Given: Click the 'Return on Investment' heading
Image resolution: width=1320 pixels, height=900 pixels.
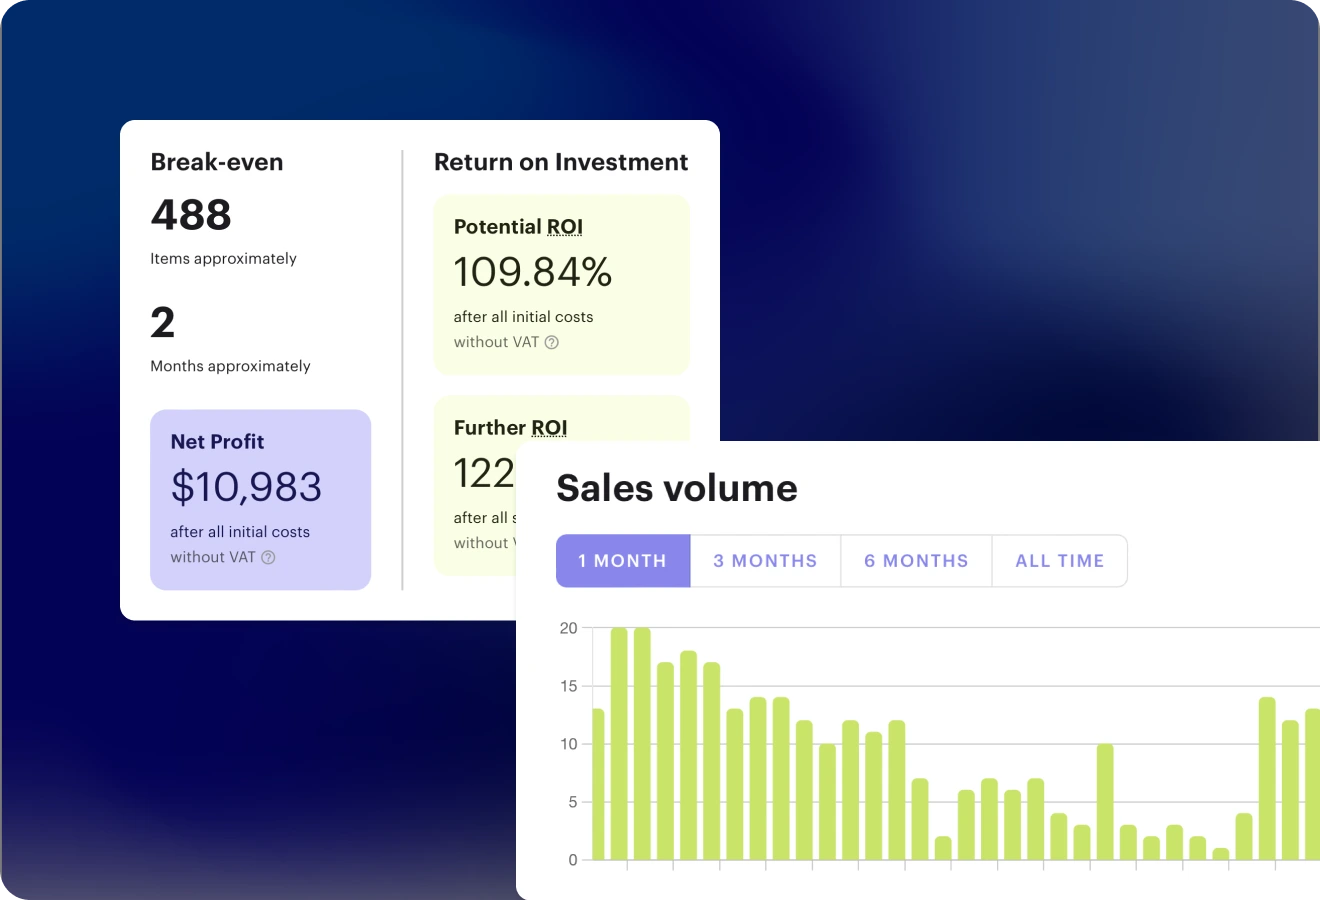Looking at the screenshot, I should tap(561, 162).
